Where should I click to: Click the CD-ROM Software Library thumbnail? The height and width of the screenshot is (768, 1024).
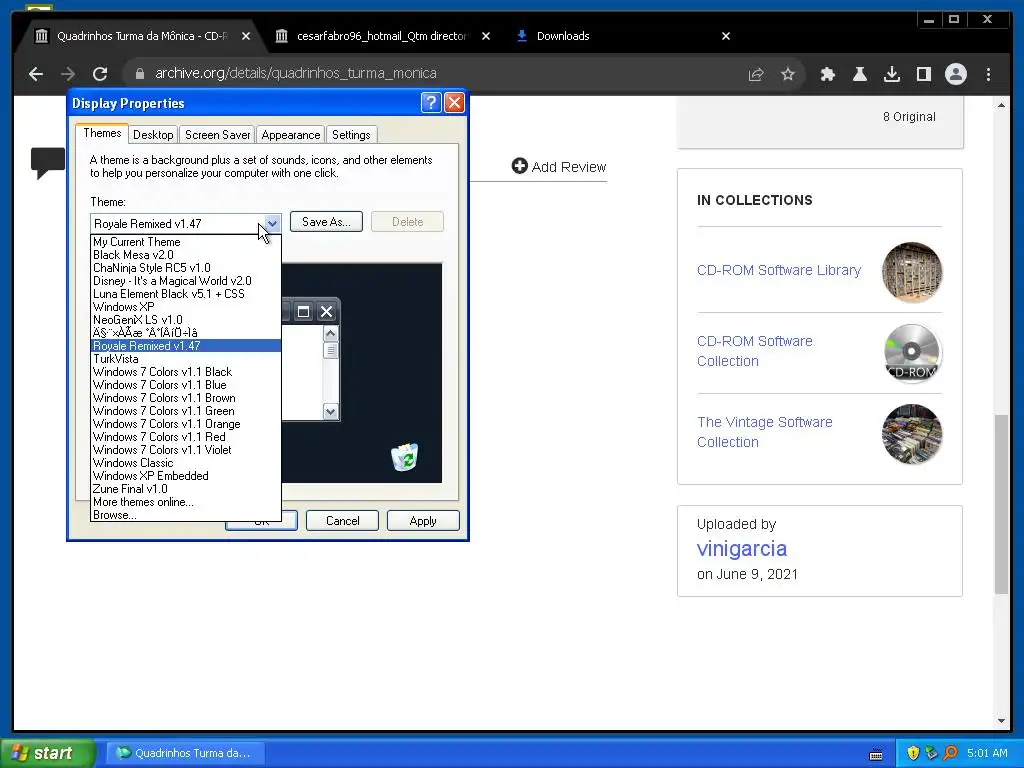[x=912, y=272]
